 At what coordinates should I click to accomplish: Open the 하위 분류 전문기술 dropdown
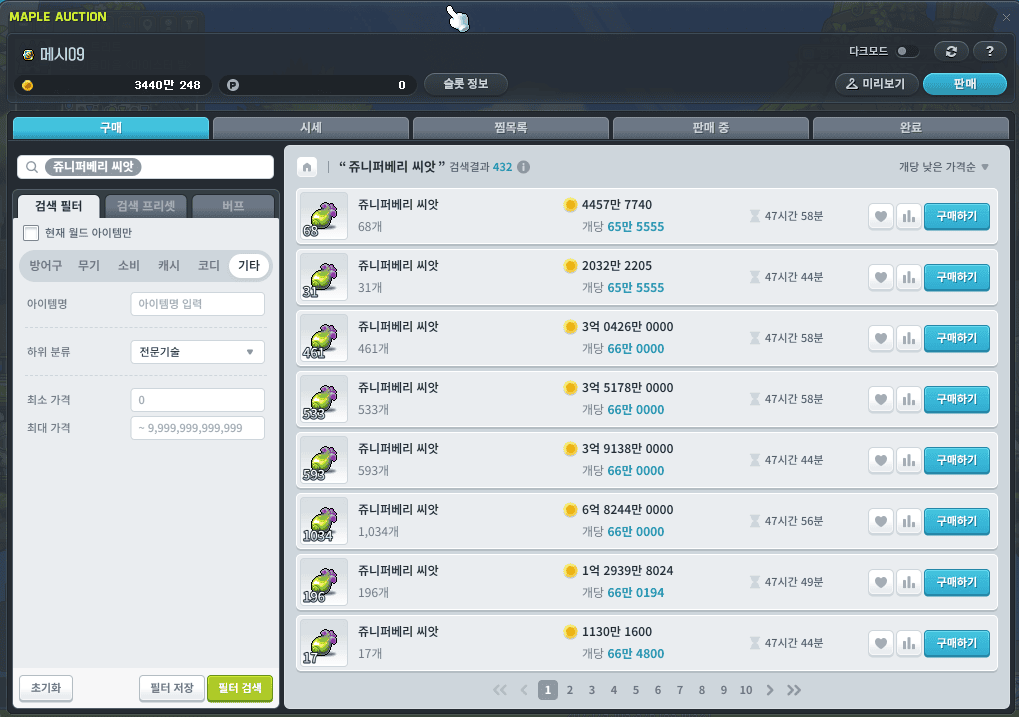(x=198, y=352)
